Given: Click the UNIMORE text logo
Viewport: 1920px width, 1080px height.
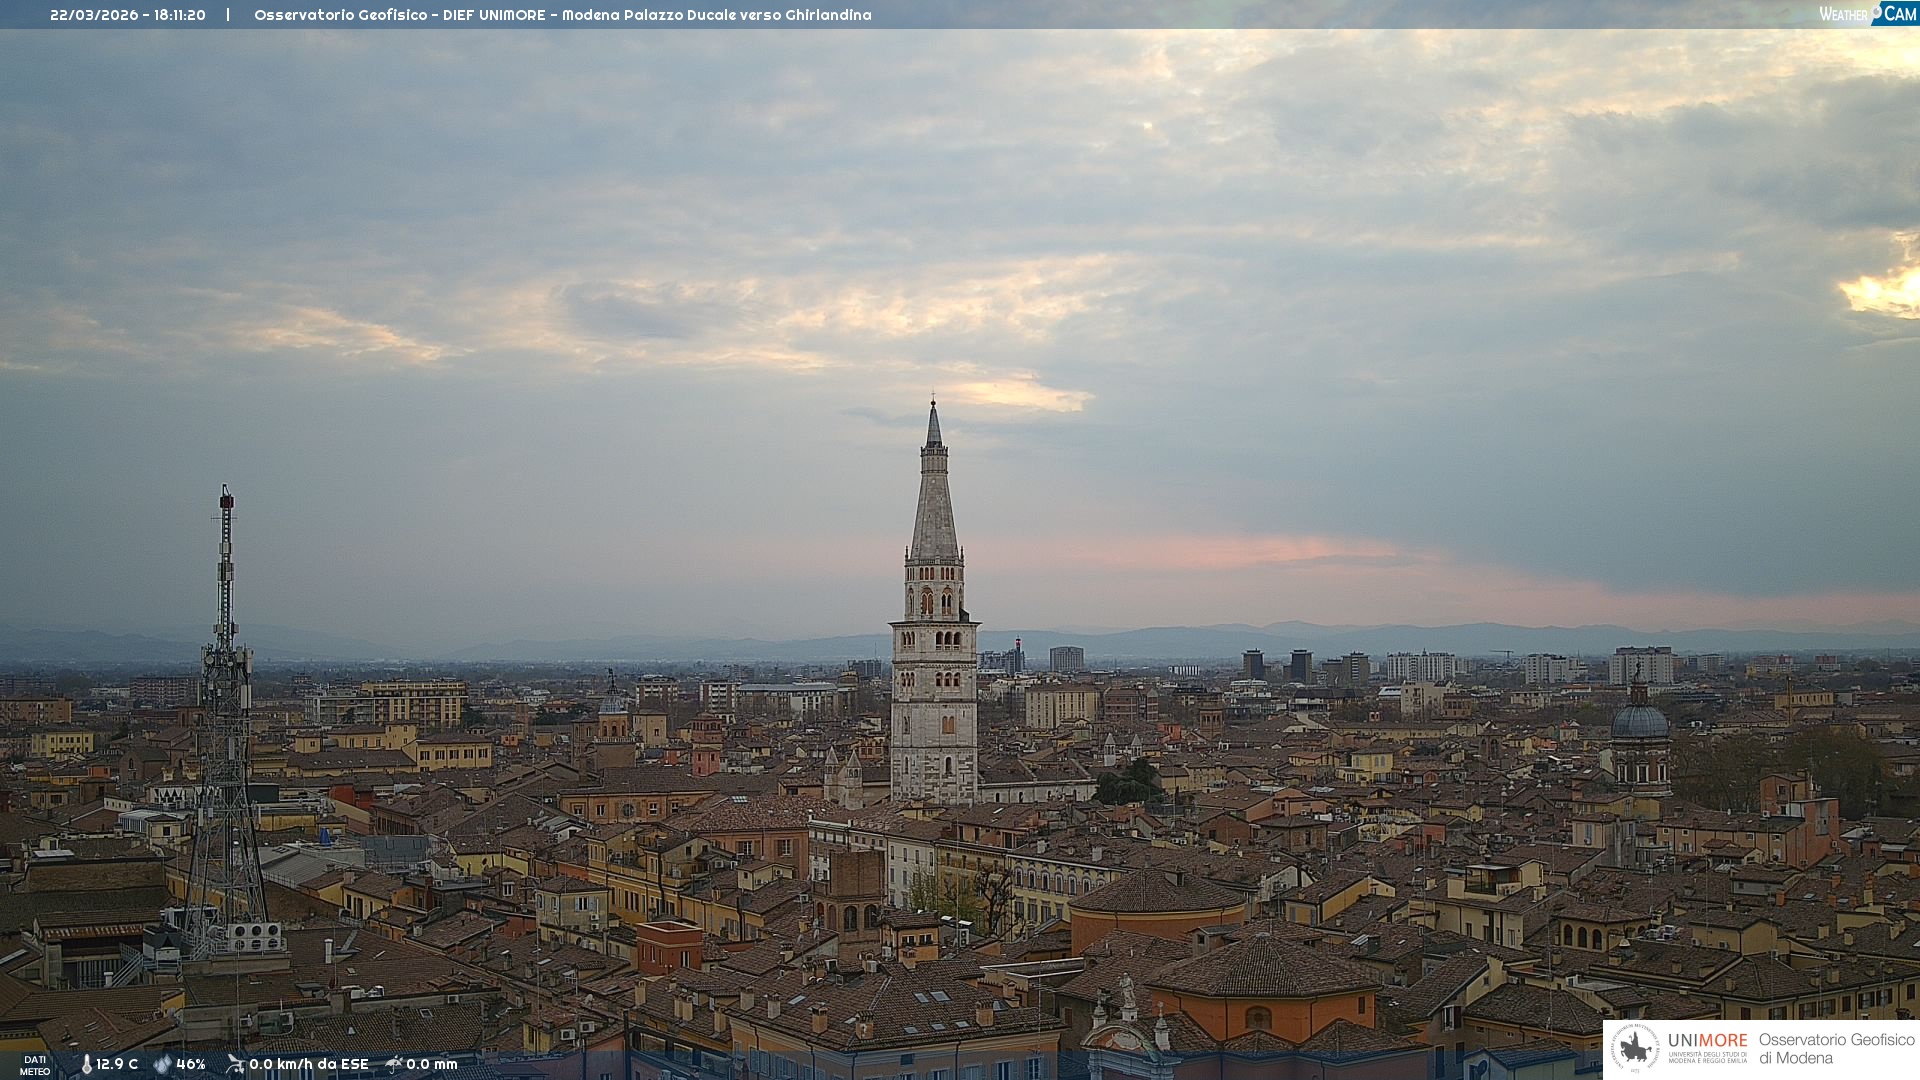Looking at the screenshot, I should pyautogui.click(x=1707, y=1041).
